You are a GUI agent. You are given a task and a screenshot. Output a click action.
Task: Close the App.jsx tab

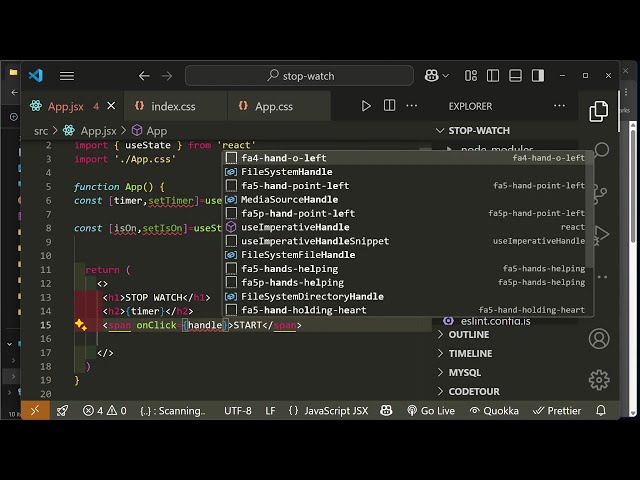tap(111, 106)
